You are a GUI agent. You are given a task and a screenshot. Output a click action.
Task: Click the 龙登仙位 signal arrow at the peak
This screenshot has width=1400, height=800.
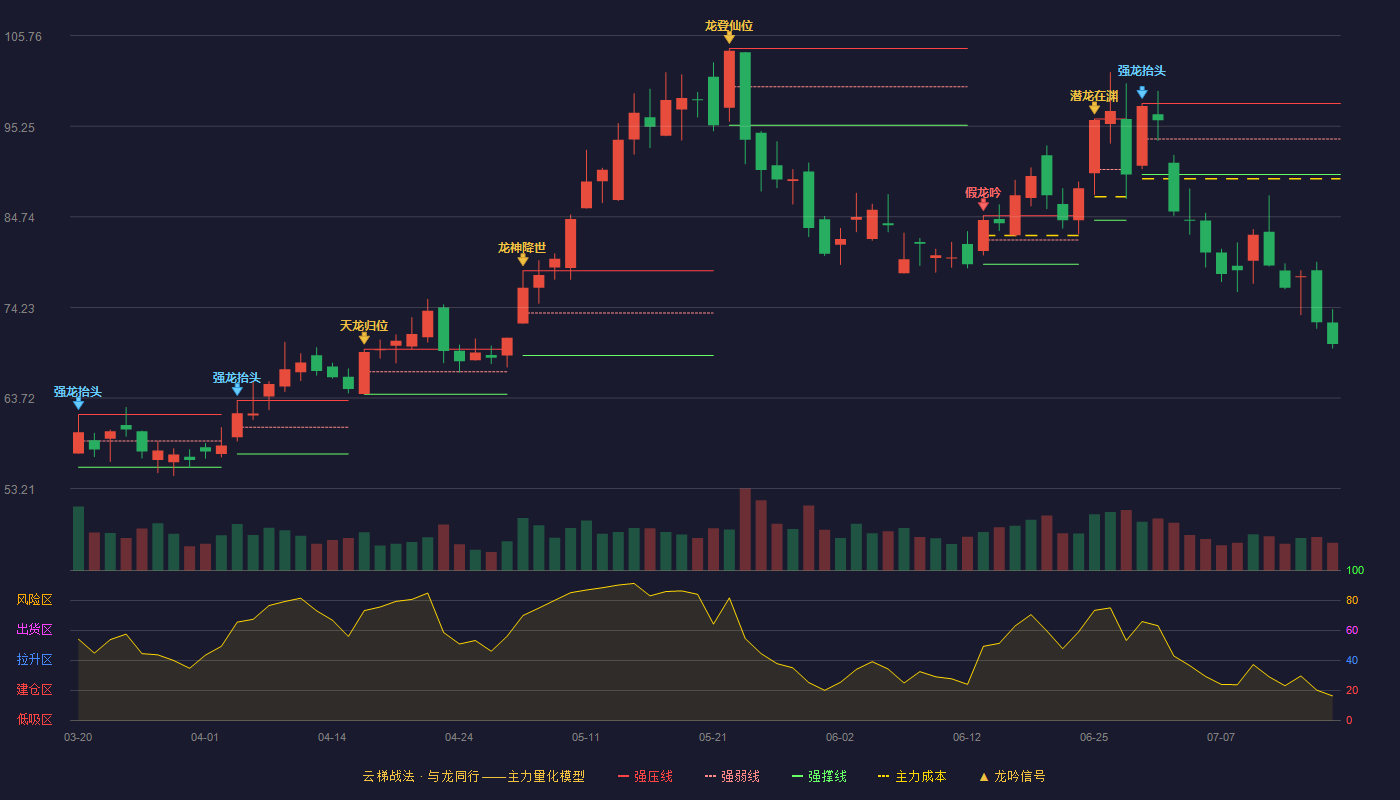click(729, 38)
